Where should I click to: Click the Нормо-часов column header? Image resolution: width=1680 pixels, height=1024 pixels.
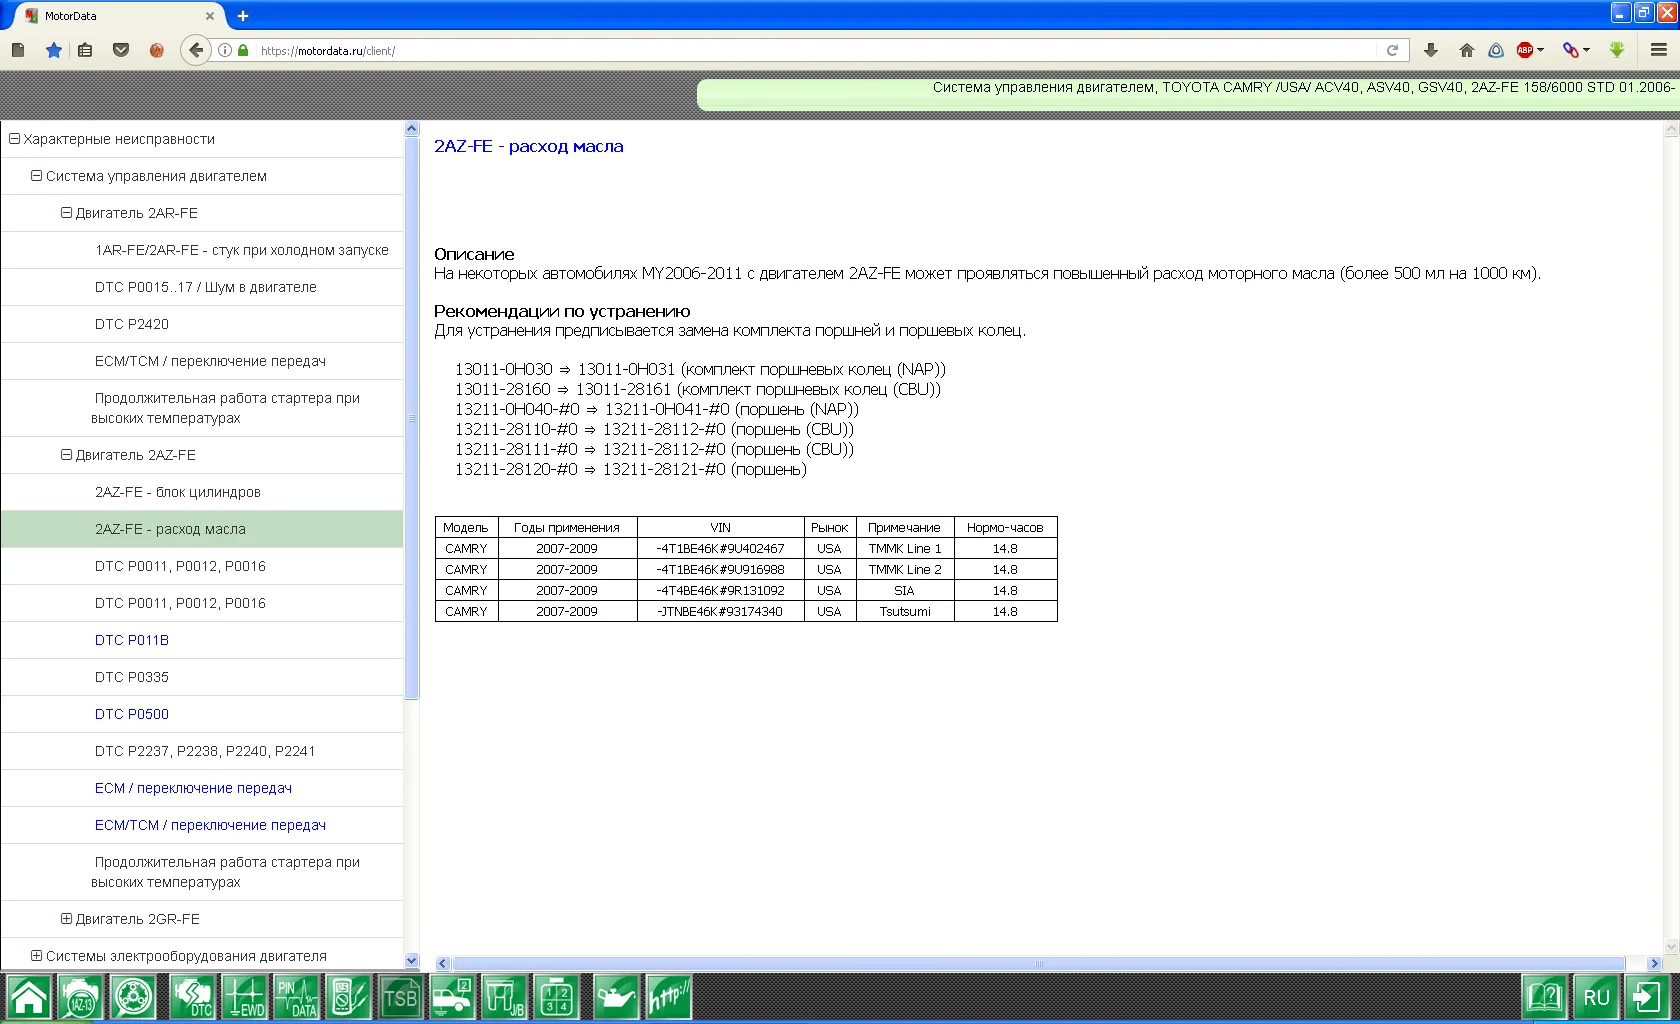coord(1005,528)
